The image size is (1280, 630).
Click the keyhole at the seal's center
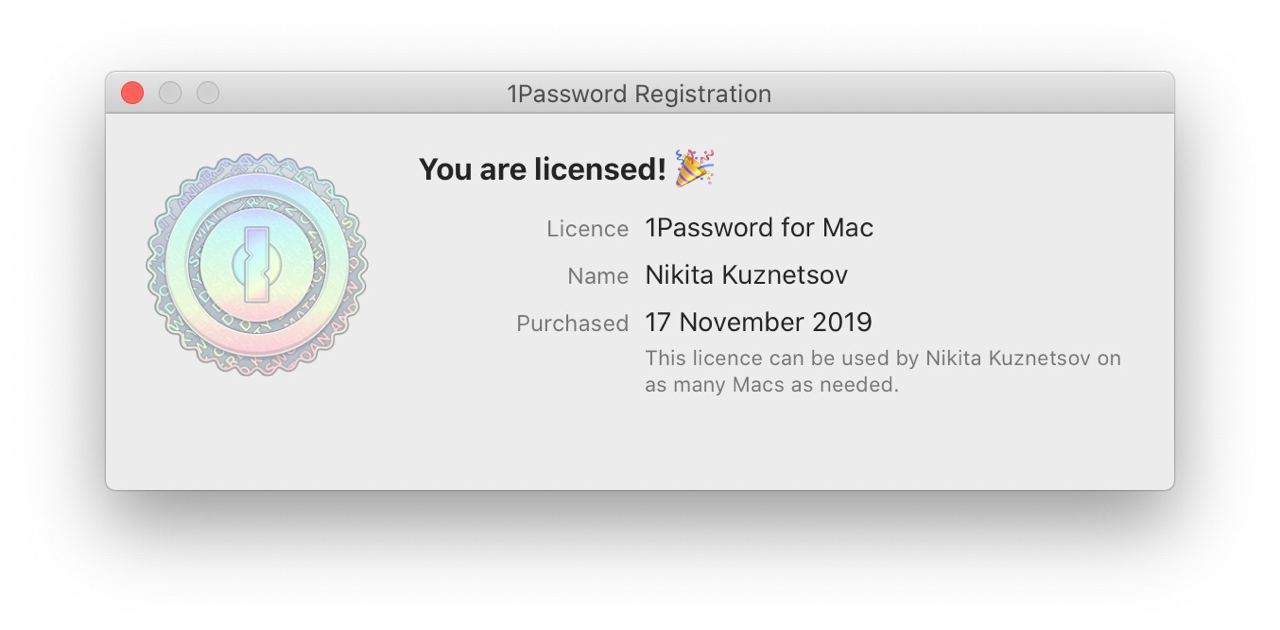257,265
